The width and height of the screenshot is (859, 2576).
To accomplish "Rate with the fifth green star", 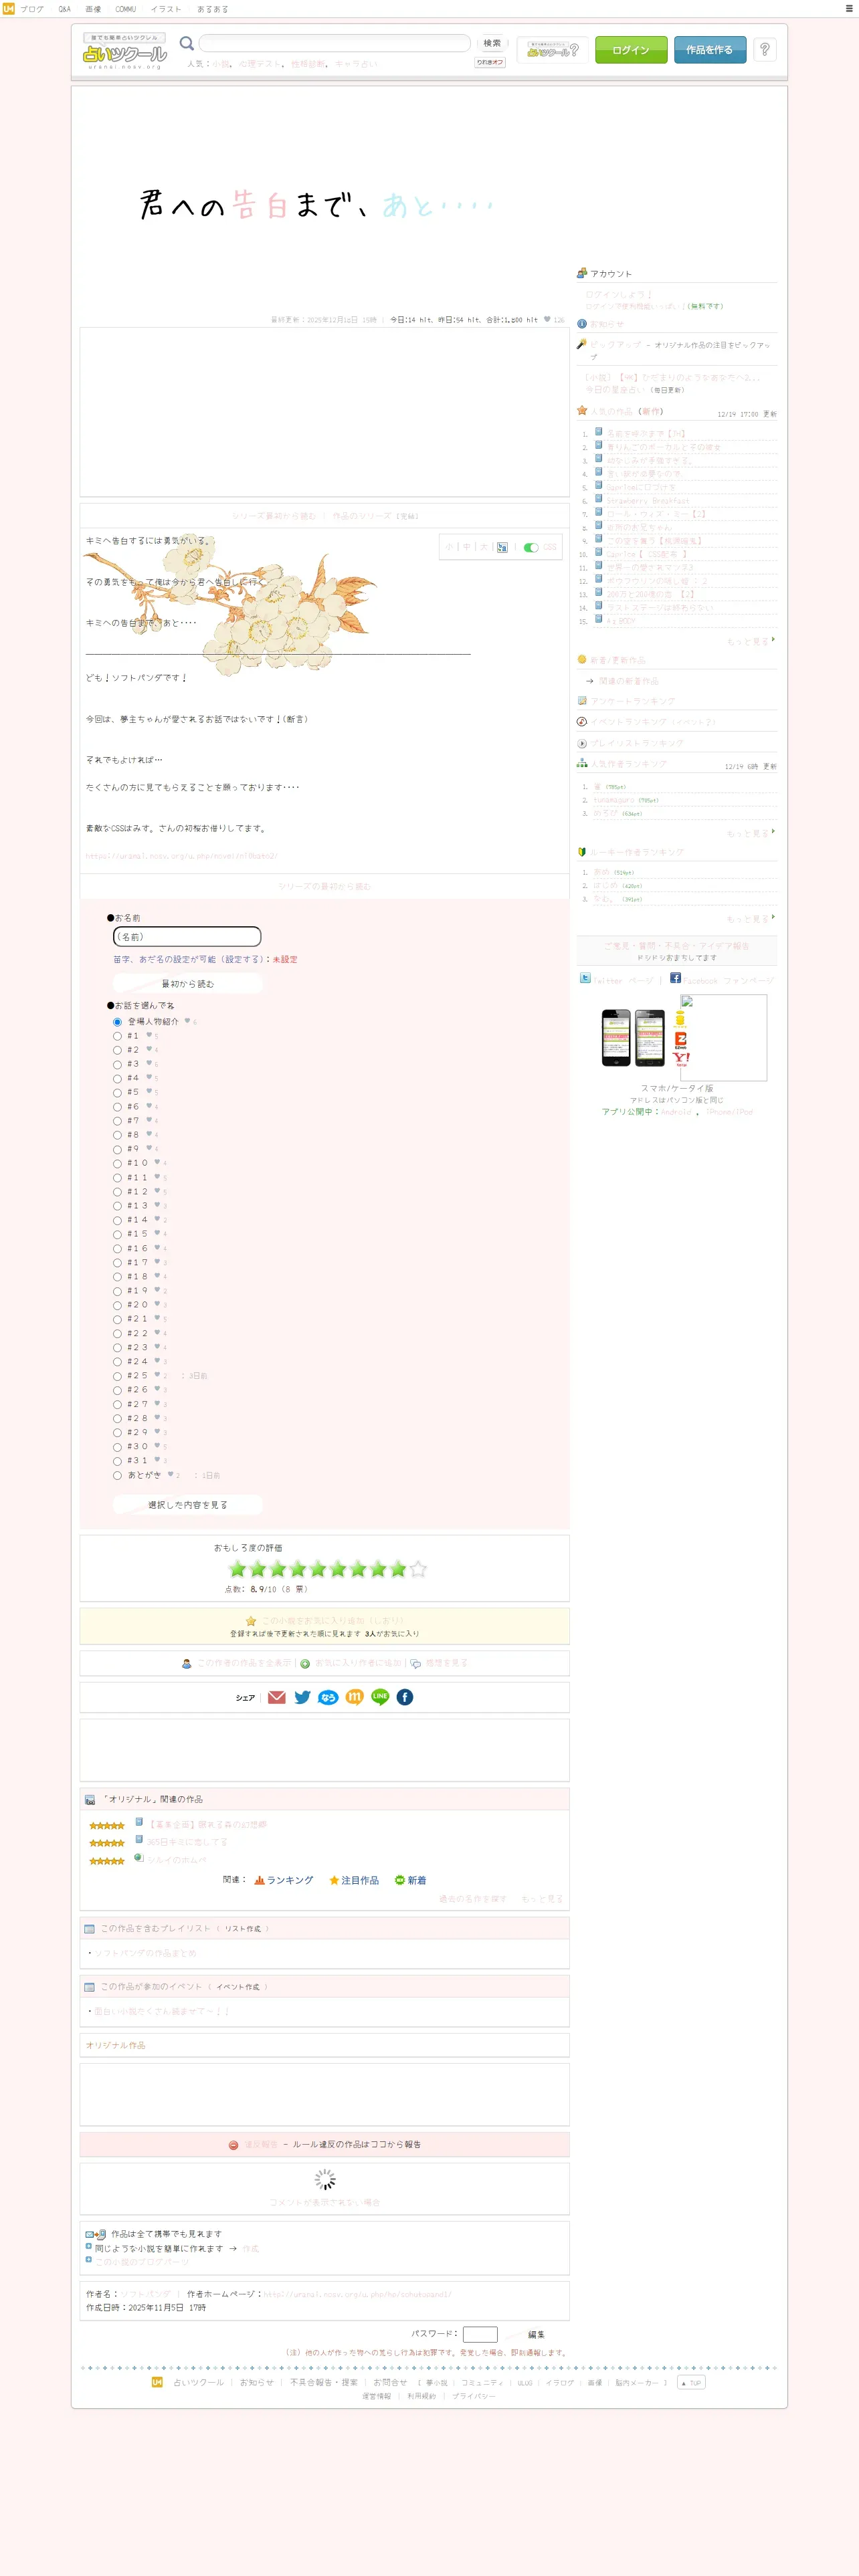I will [x=318, y=1569].
